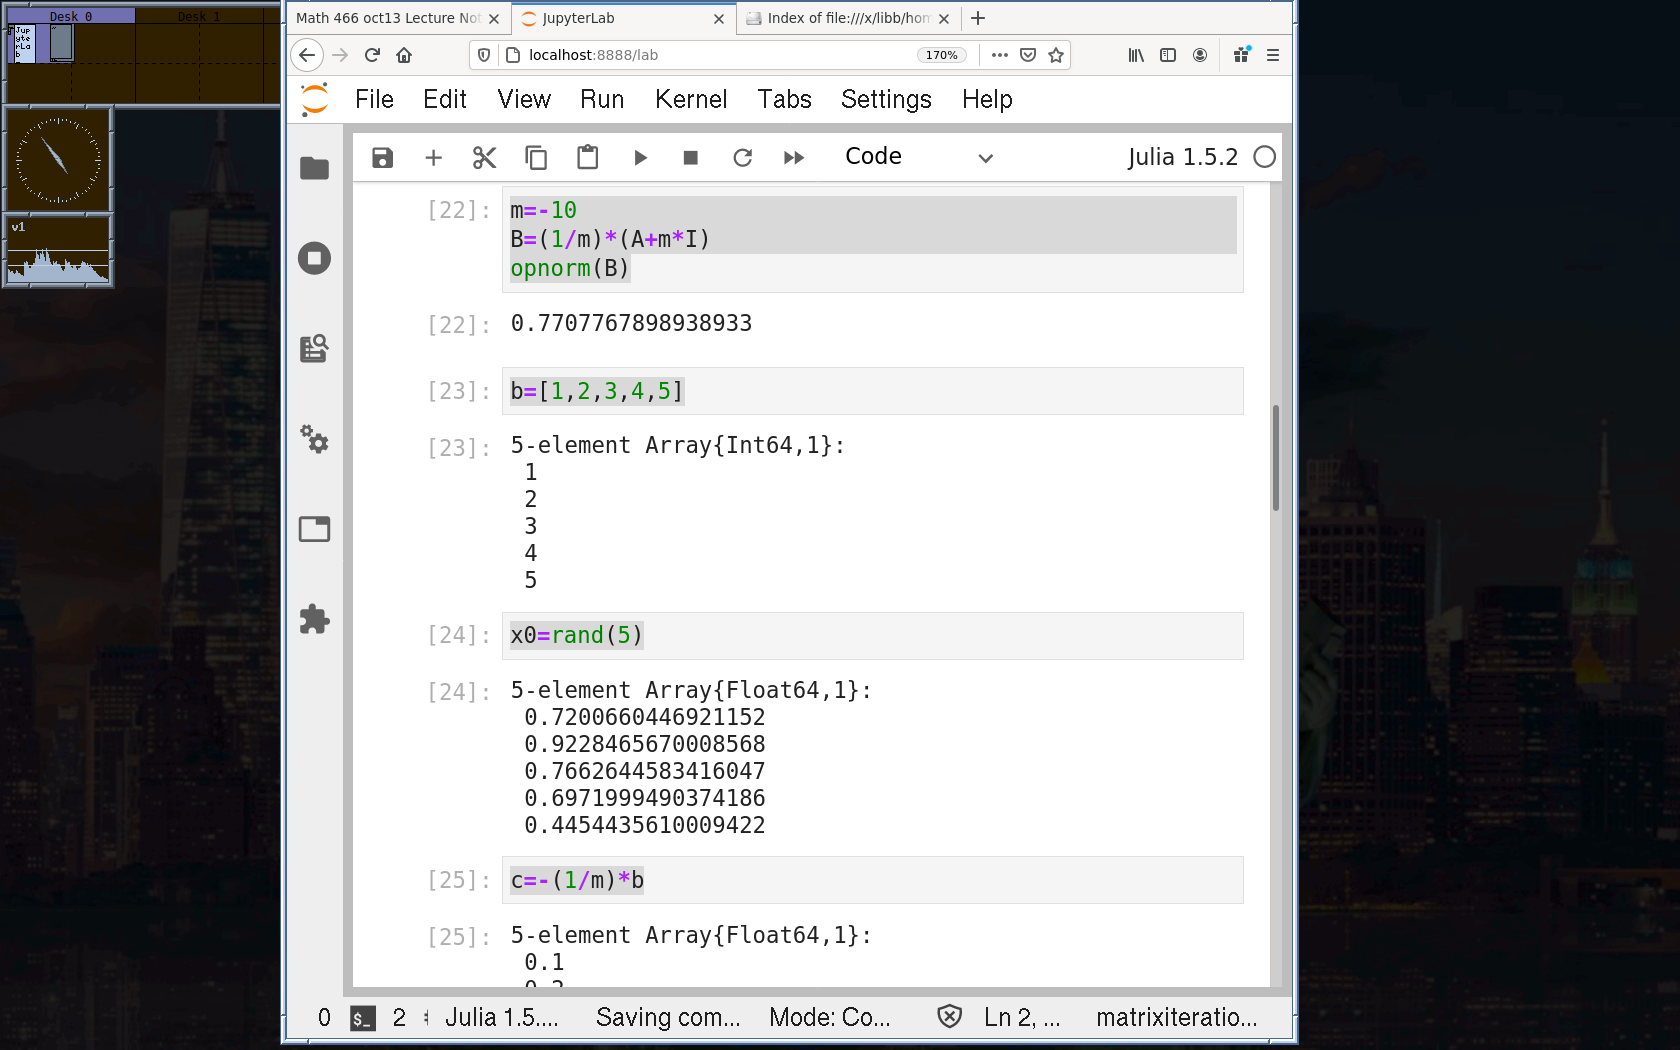Image resolution: width=1680 pixels, height=1050 pixels.
Task: Run the selected cell and advance
Action: 640,158
